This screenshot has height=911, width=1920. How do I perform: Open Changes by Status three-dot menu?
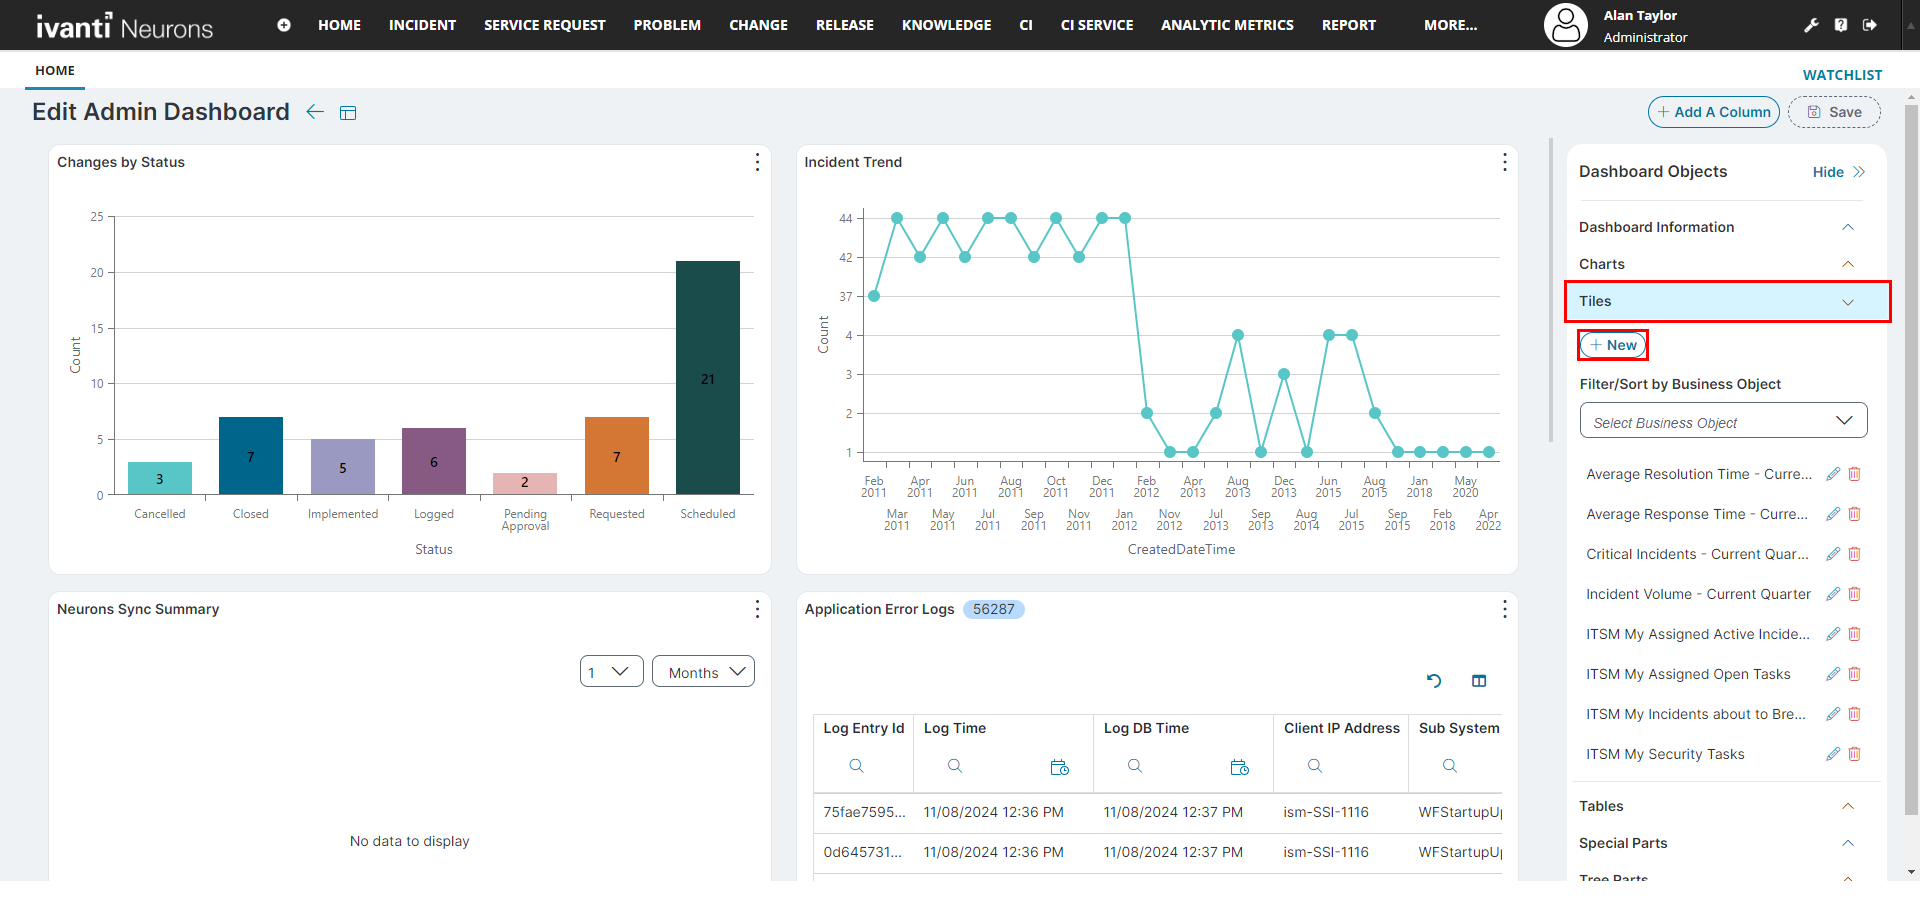tap(757, 162)
